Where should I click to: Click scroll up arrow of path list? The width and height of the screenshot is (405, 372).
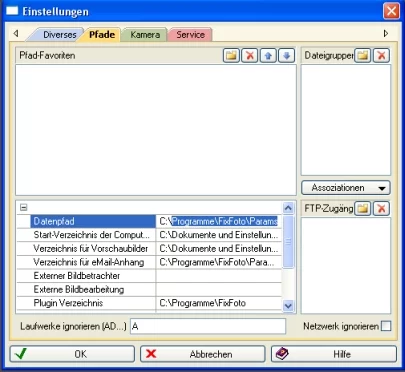288,208
